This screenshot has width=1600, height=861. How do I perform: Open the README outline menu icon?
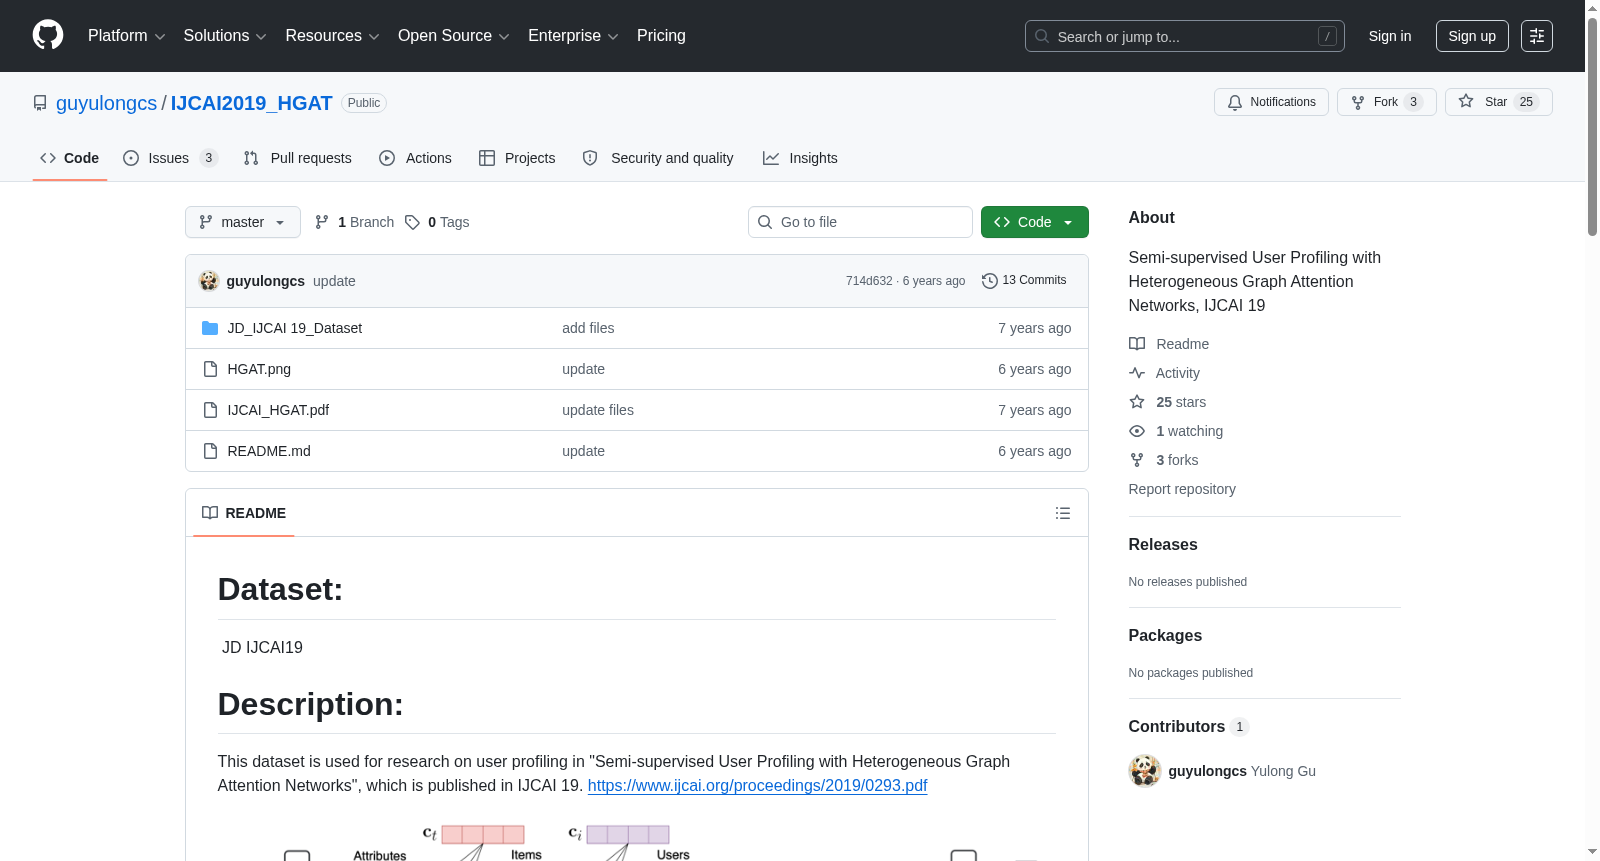pos(1063,513)
